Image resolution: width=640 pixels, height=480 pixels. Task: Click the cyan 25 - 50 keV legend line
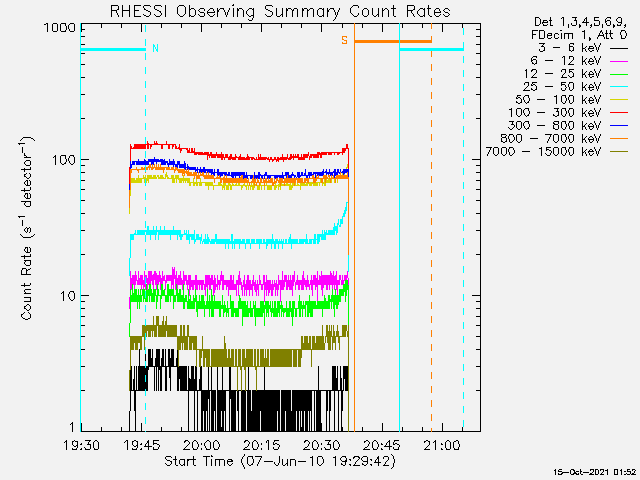[618, 87]
